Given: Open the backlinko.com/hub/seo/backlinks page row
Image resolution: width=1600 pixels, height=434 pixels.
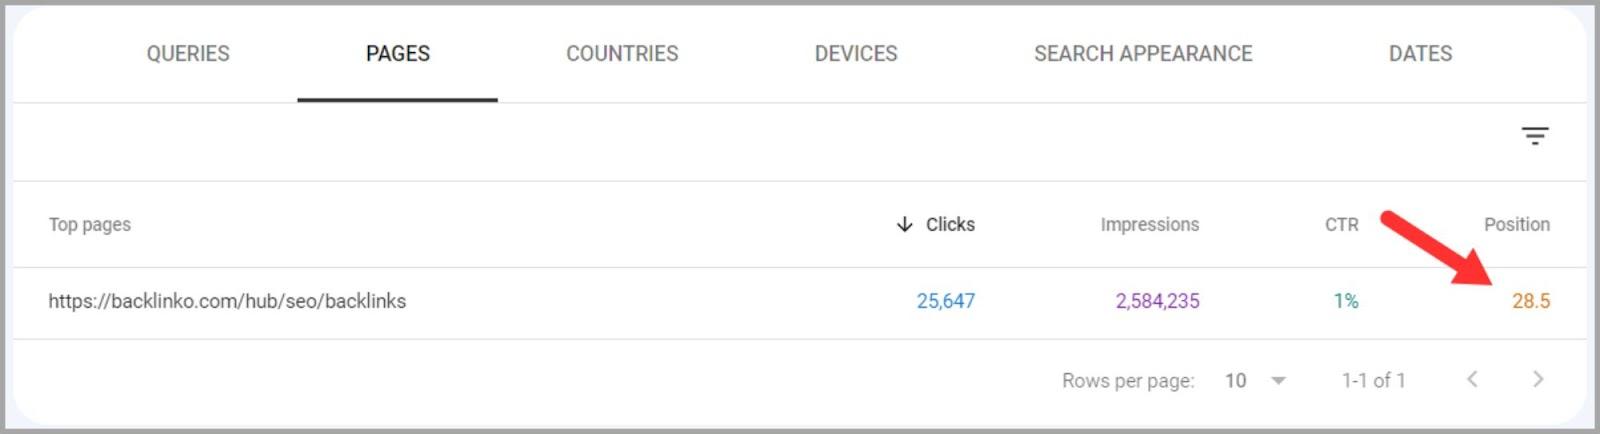Looking at the screenshot, I should click(x=227, y=301).
